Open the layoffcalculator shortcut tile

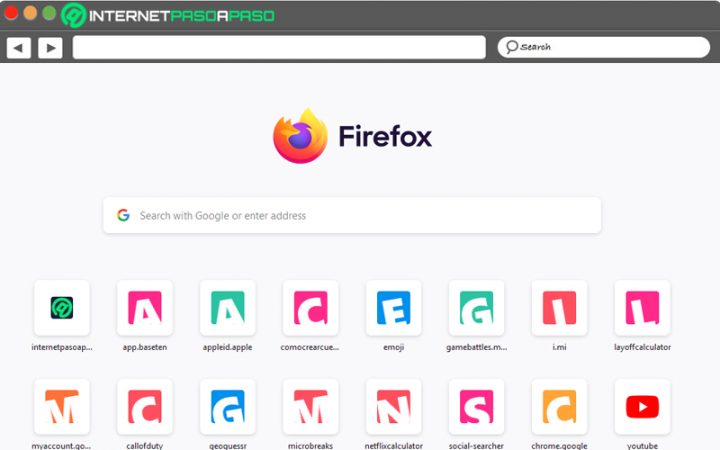642,308
